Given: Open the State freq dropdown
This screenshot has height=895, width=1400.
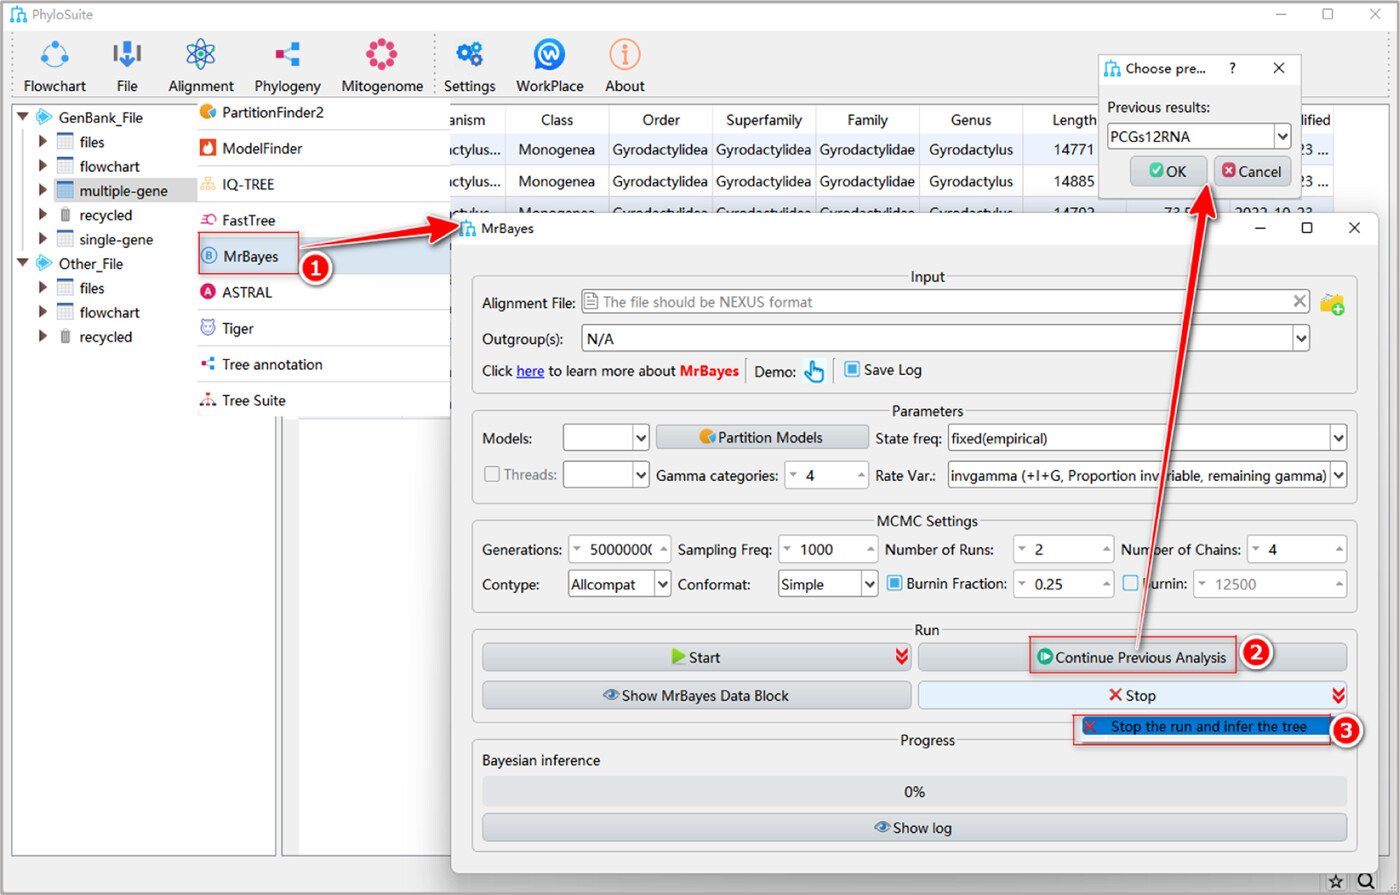Looking at the screenshot, I should [x=1338, y=438].
